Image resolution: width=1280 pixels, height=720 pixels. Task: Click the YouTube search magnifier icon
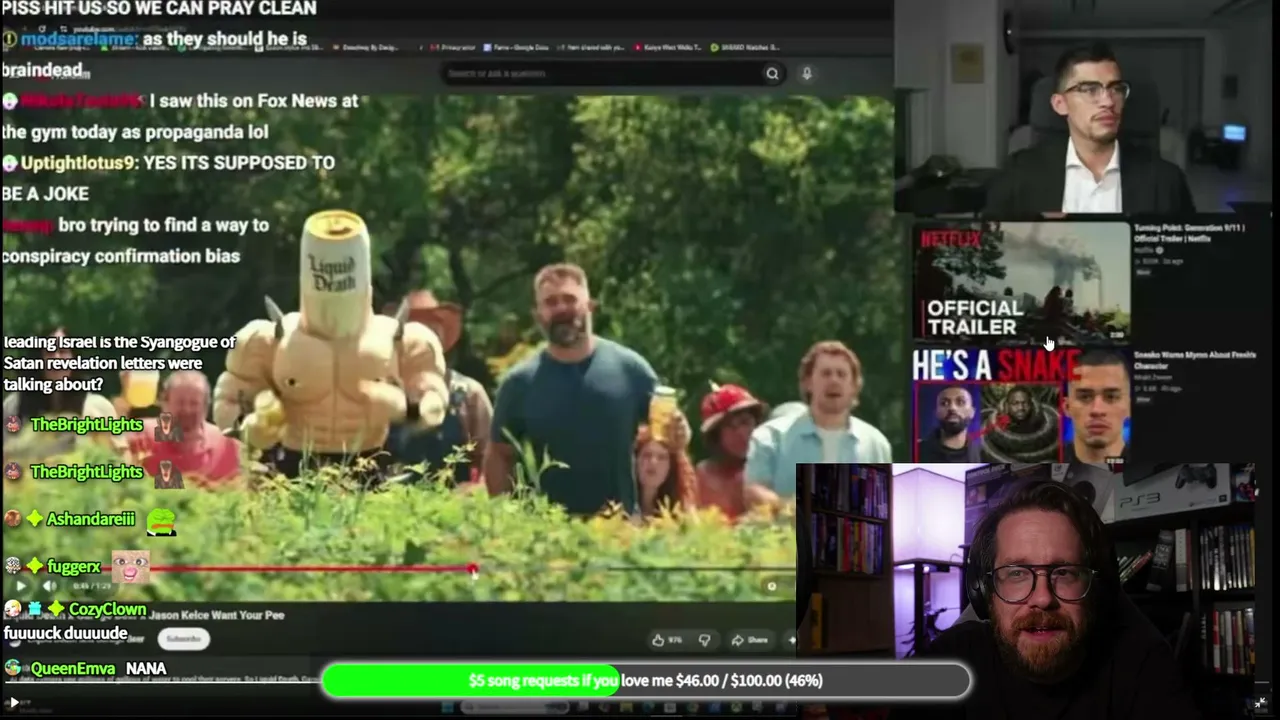[772, 73]
